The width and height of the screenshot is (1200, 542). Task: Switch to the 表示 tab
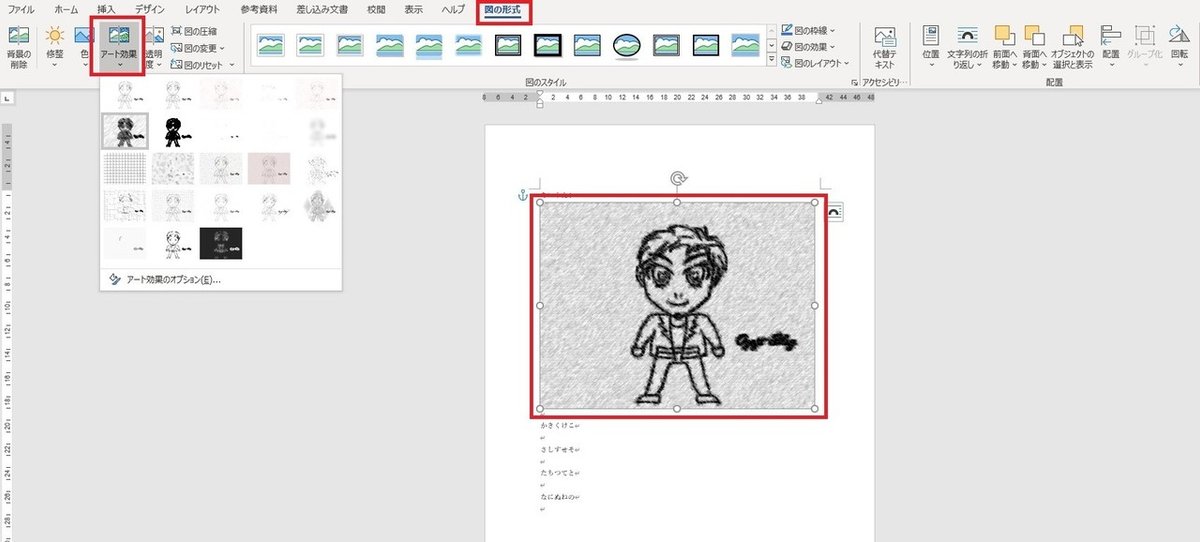click(414, 9)
